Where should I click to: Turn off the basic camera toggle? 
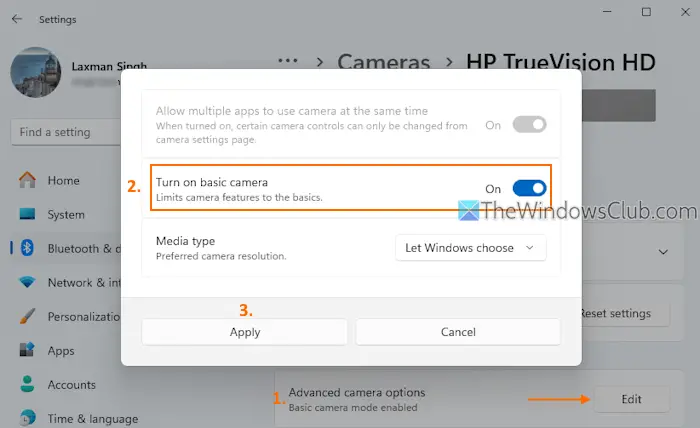pos(529,188)
